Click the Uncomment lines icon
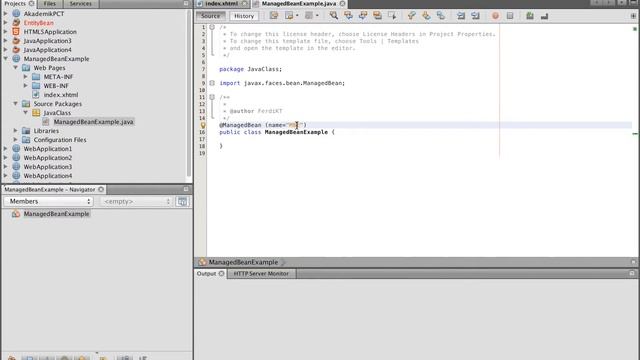The width and height of the screenshot is (640, 360). pos(544,16)
